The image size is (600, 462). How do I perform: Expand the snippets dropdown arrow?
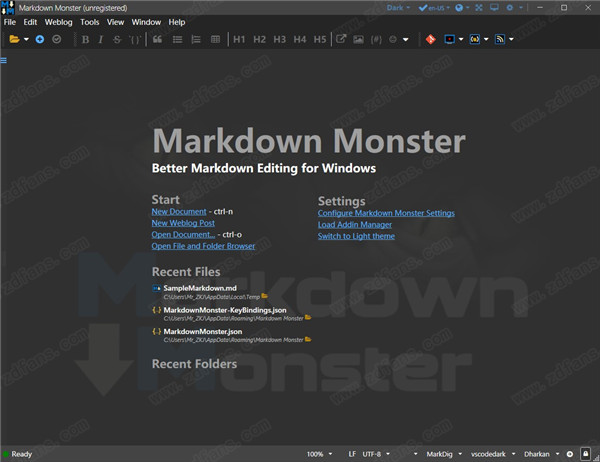tap(486, 39)
